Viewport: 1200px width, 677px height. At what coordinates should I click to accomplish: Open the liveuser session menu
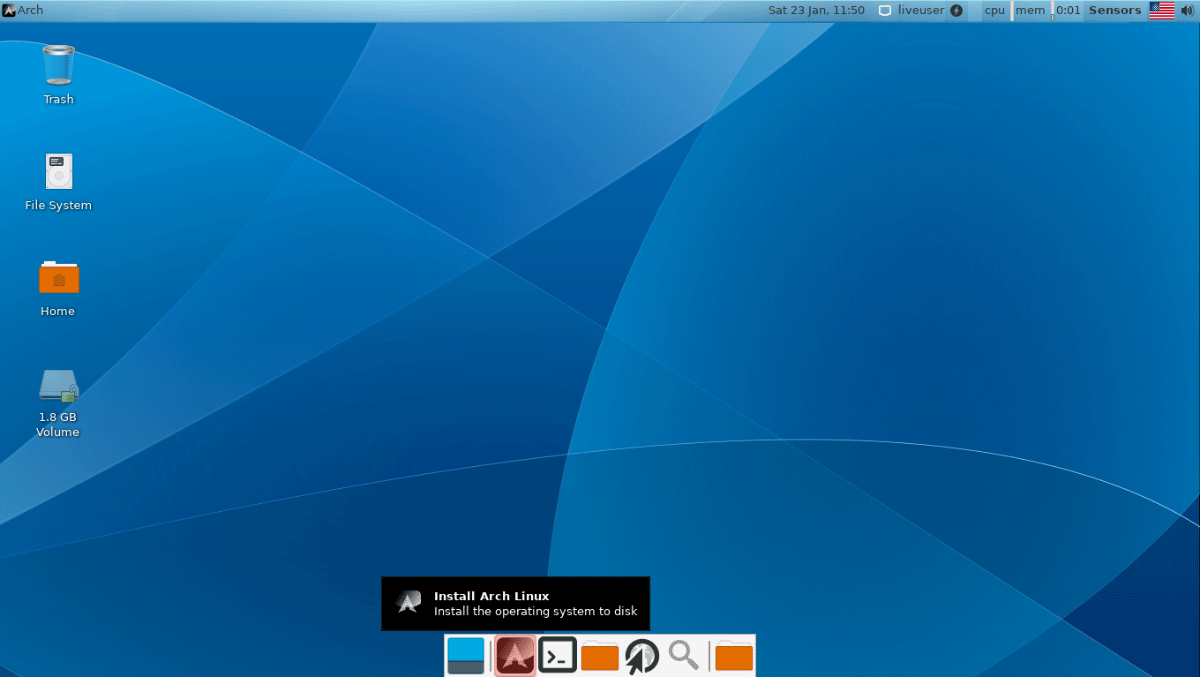[921, 10]
